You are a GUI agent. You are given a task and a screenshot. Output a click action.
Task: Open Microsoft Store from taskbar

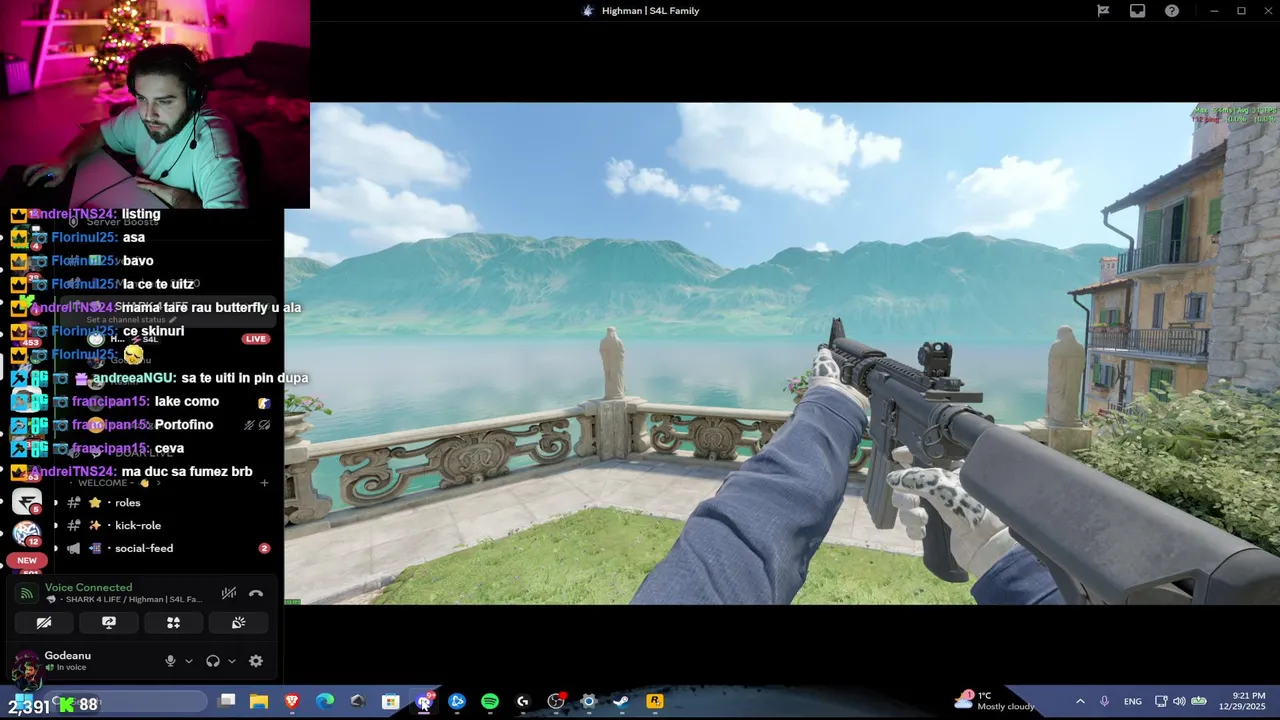[x=391, y=702]
